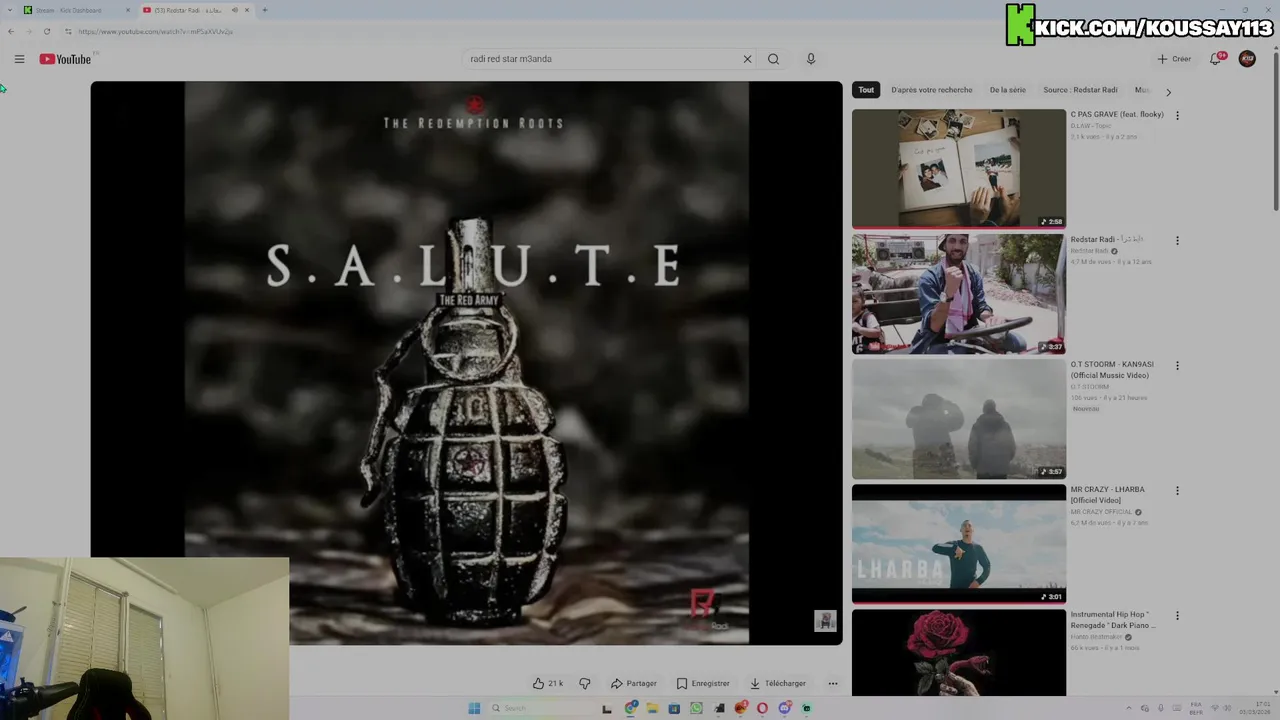Go to YouTube home via logo
This screenshot has height=720, width=1280.
tap(65, 59)
